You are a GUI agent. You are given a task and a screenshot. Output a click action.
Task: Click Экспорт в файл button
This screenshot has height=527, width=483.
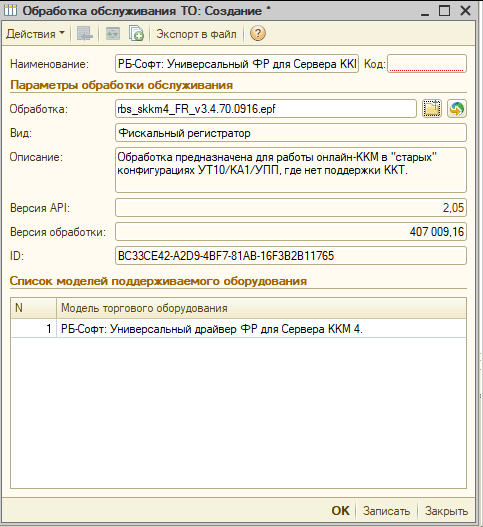point(196,34)
